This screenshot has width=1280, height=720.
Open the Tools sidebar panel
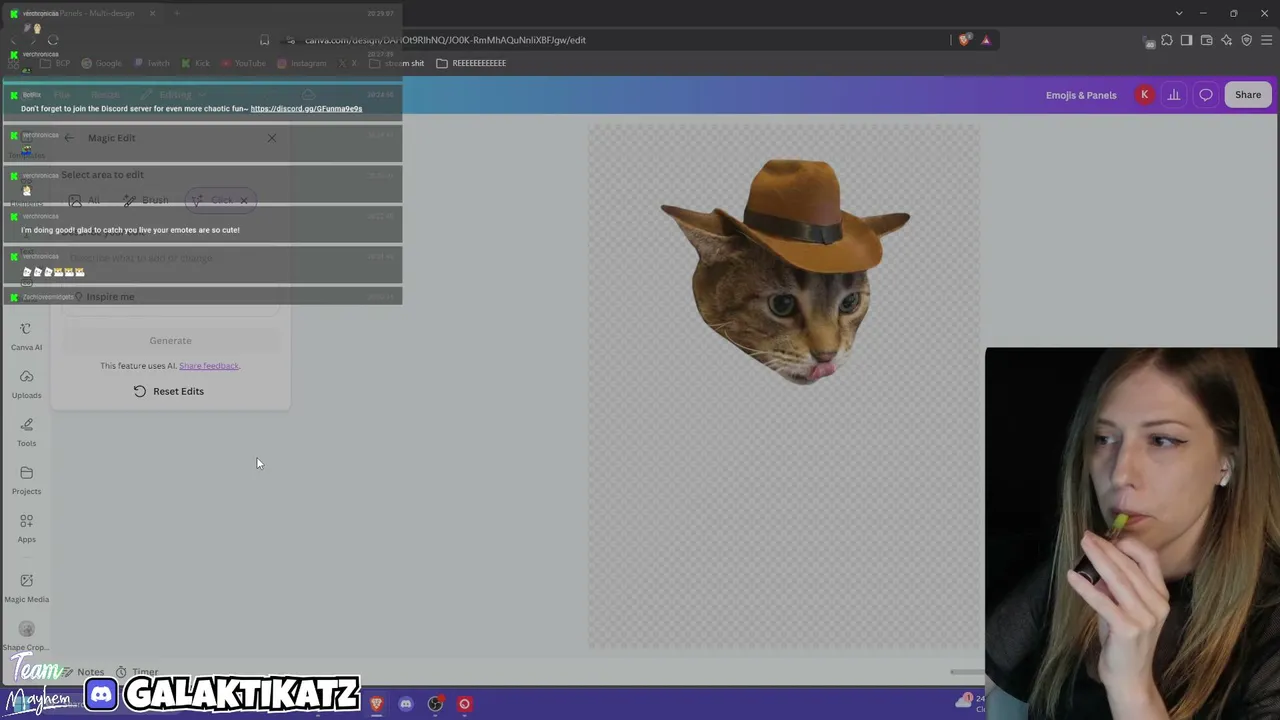pyautogui.click(x=26, y=433)
